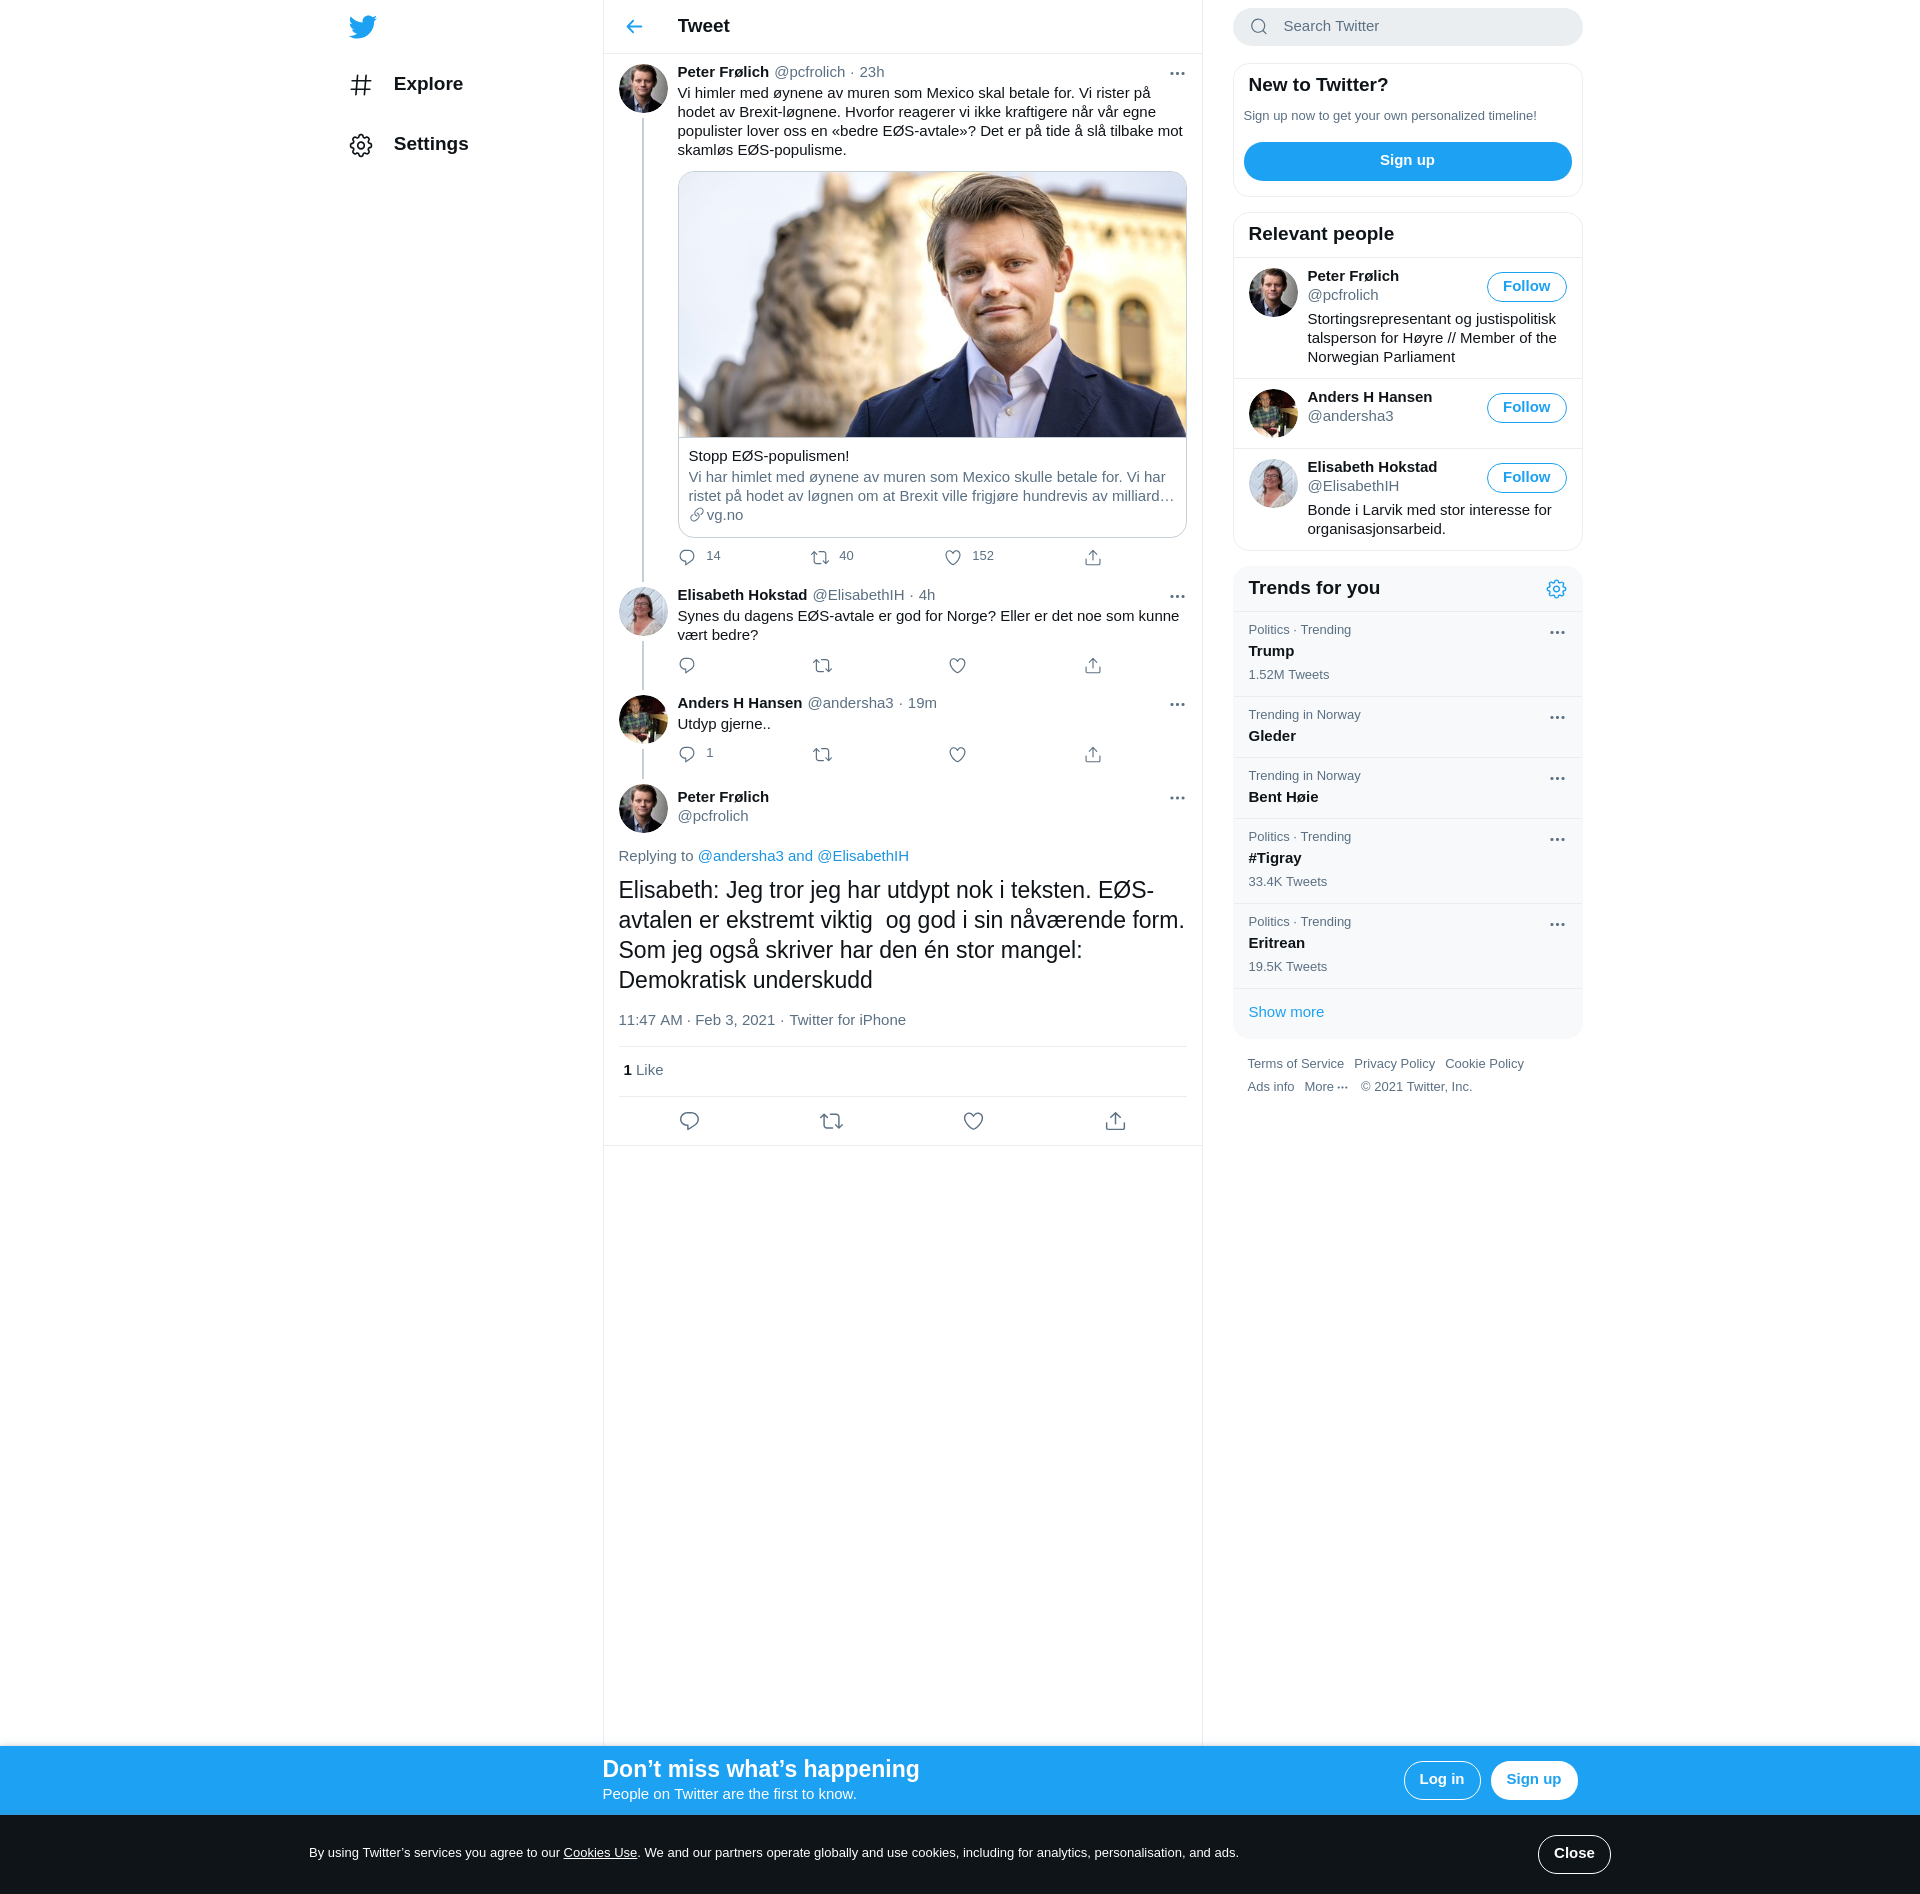Click the Twitter bird logo
The width and height of the screenshot is (1920, 1894).
pos(362,27)
